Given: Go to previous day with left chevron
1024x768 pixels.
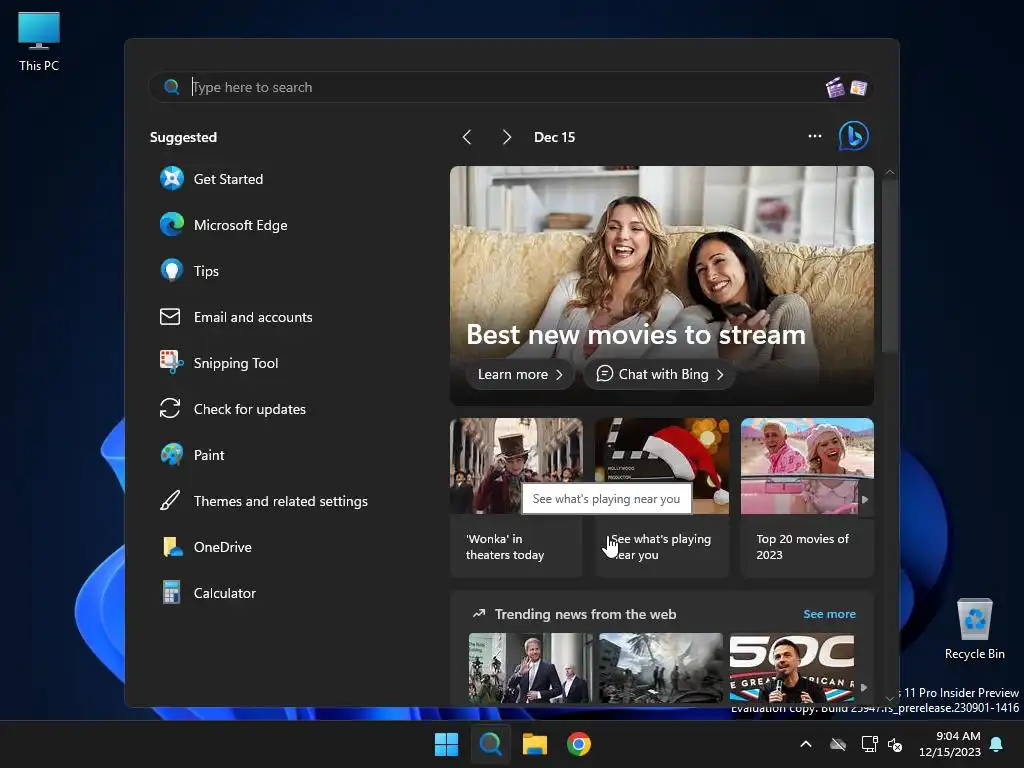Looking at the screenshot, I should point(466,136).
